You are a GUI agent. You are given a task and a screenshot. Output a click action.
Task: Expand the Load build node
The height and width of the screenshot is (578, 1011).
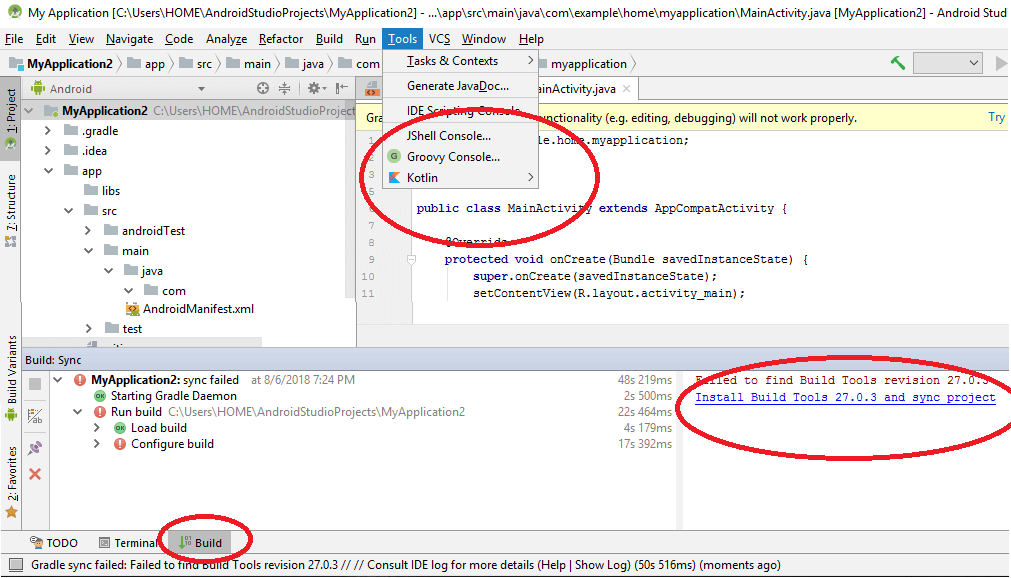pos(97,428)
